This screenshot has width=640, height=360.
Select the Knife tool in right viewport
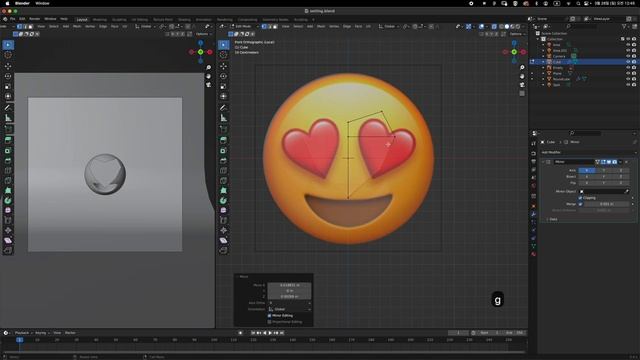pos(223,180)
